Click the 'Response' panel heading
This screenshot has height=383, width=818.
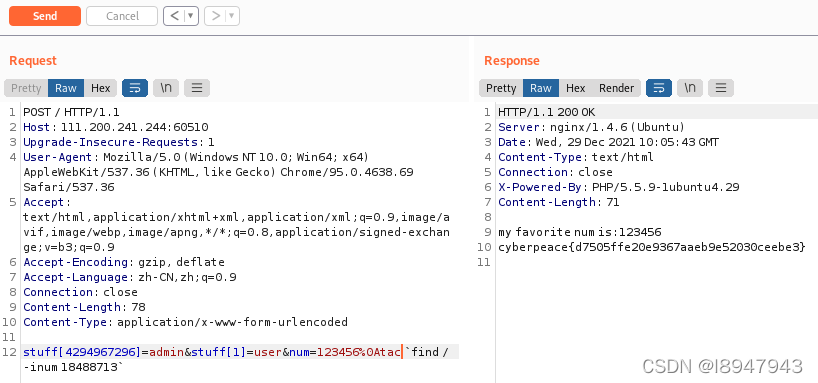coord(512,61)
